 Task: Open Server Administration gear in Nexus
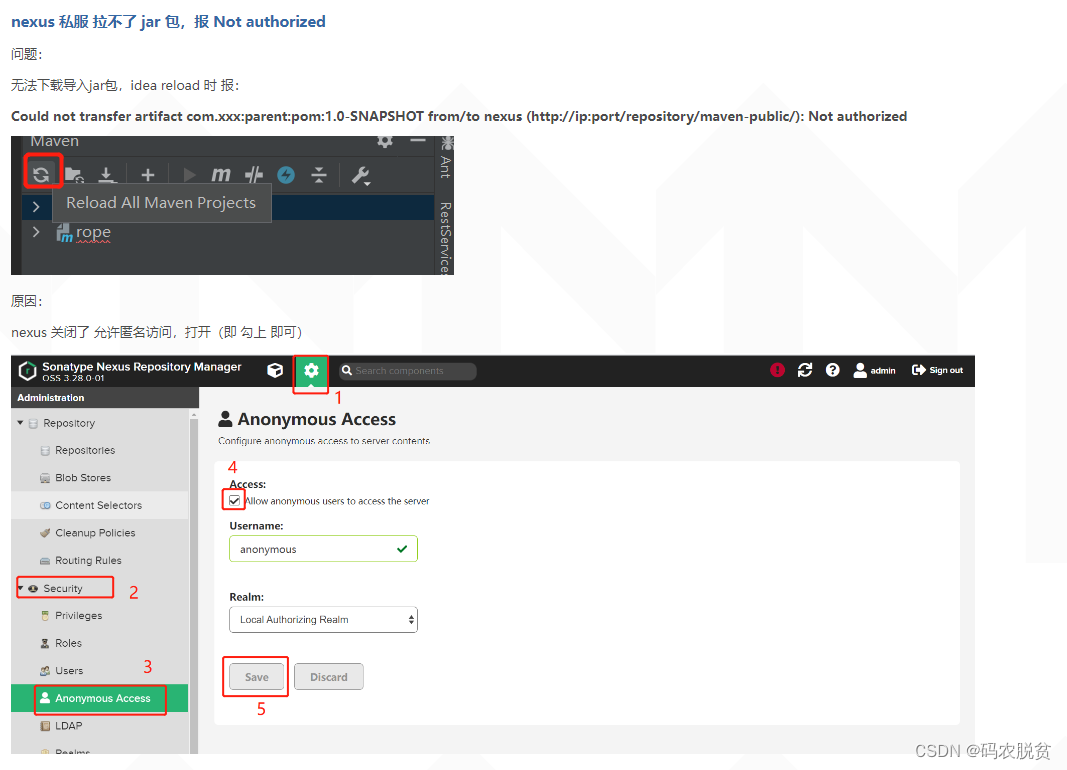311,371
